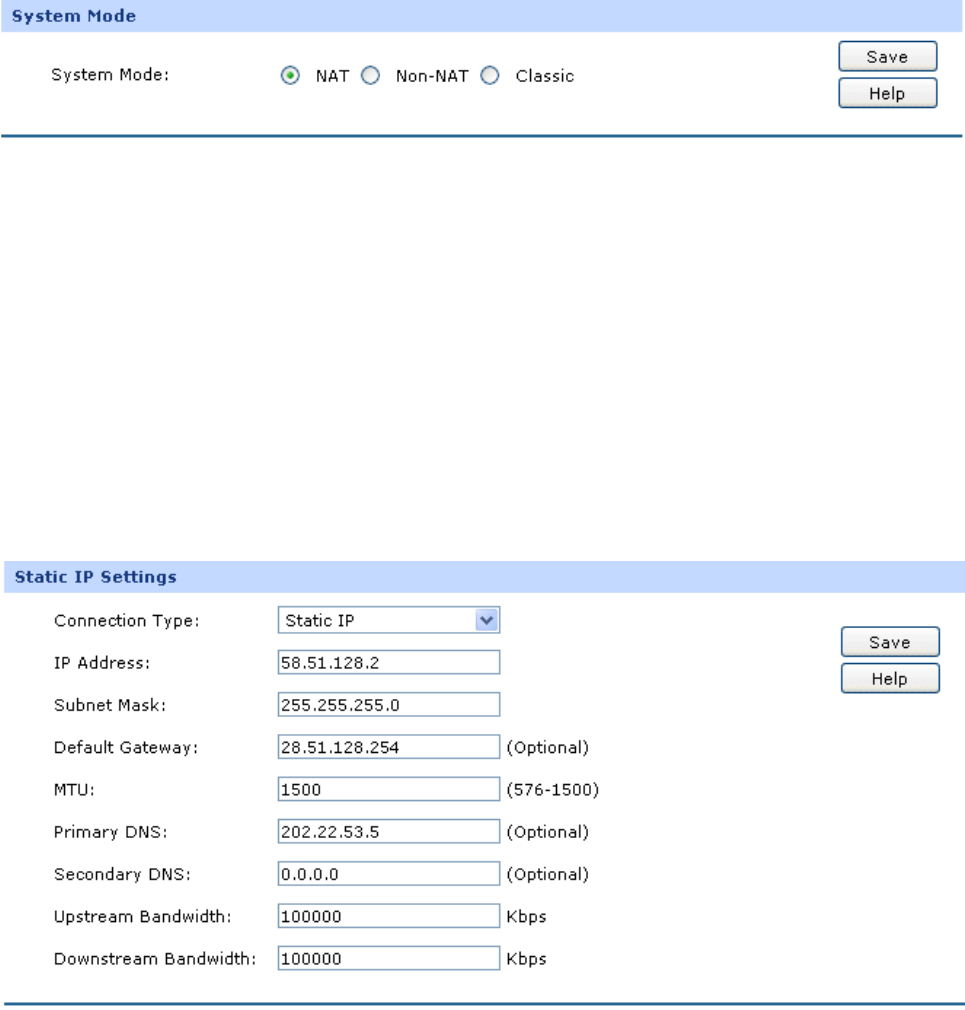This screenshot has height=1010, width=965.
Task: Open Help for System Mode section
Action: point(887,93)
